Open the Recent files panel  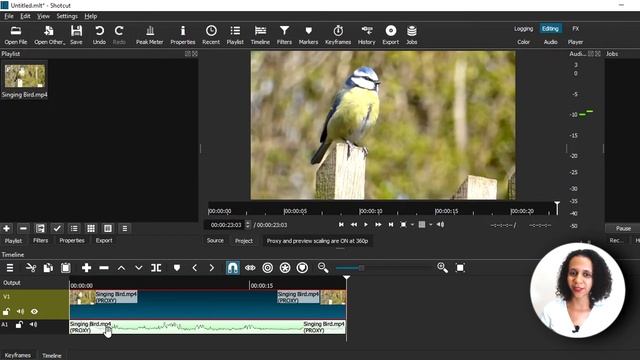(211, 35)
